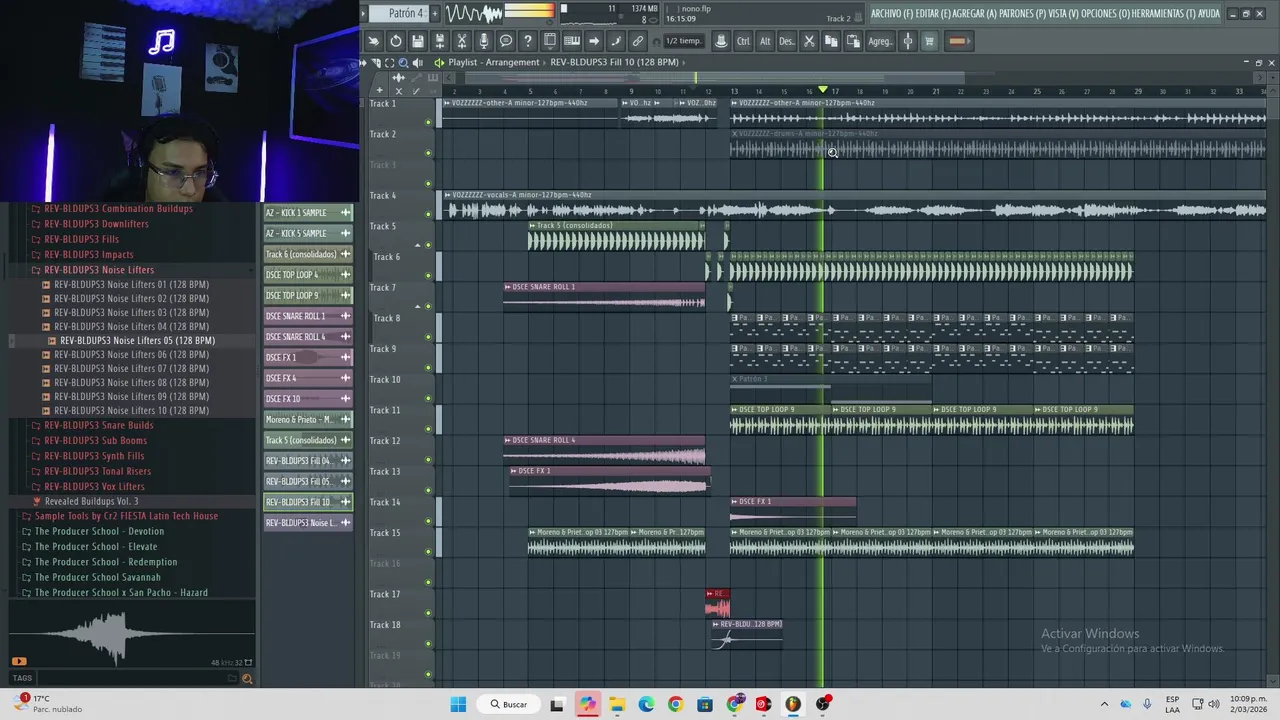The width and height of the screenshot is (1280, 720).
Task: Toggle the Ctrl modifier button
Action: pos(743,41)
